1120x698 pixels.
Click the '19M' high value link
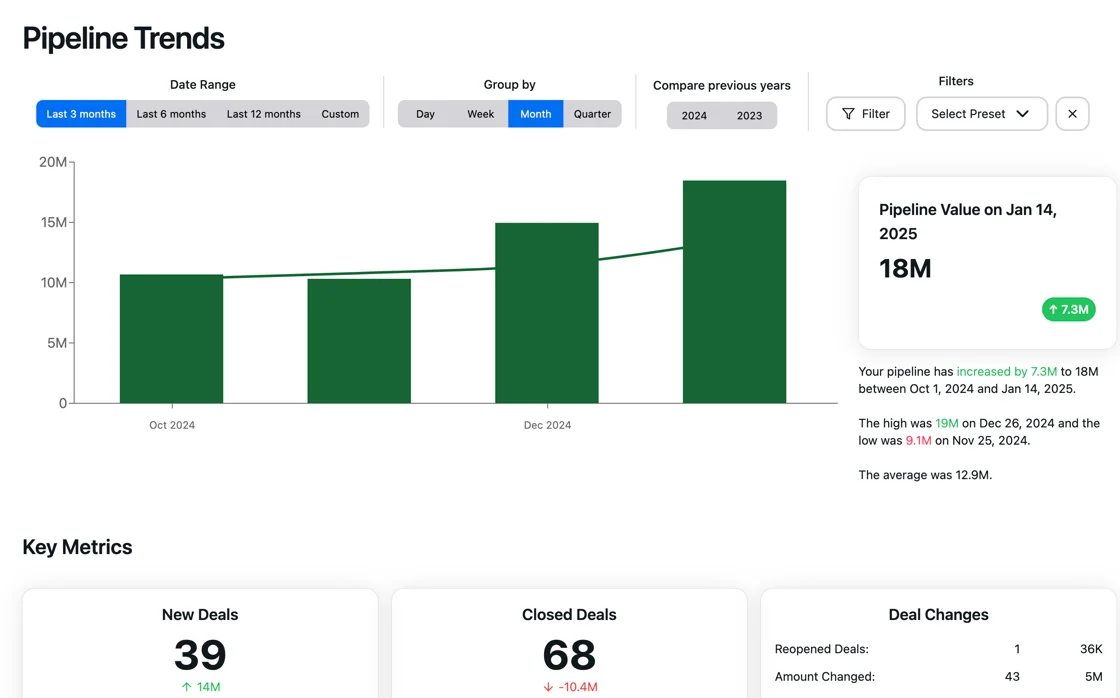(x=946, y=423)
